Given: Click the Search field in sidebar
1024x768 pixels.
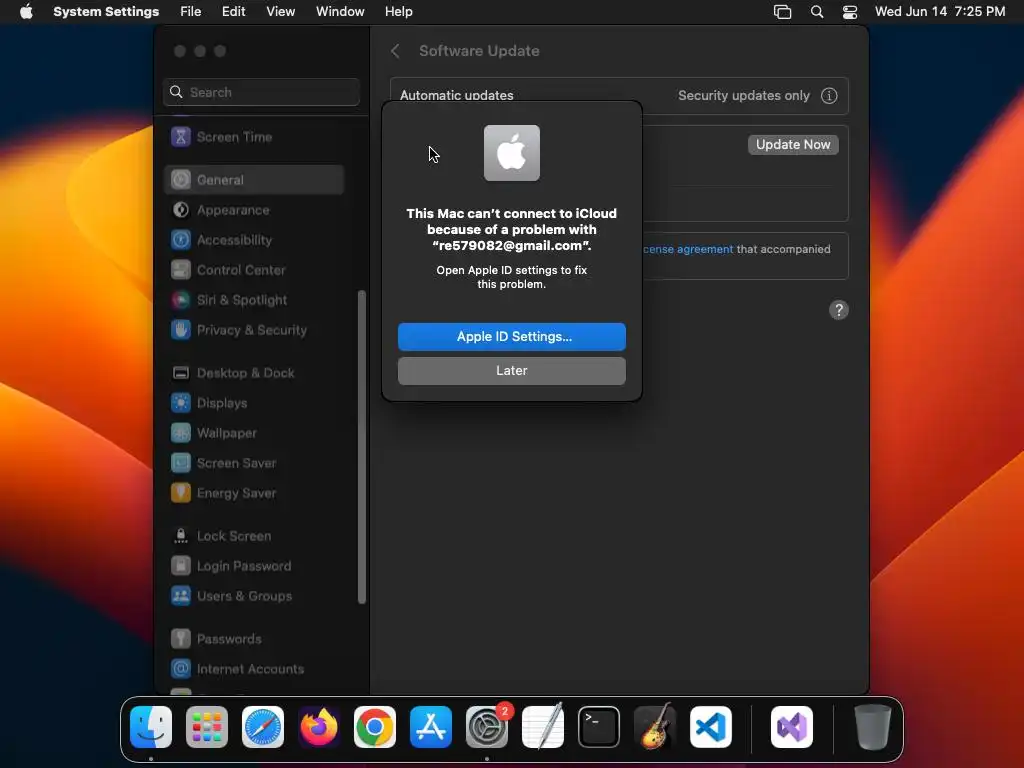Looking at the screenshot, I should click(261, 92).
